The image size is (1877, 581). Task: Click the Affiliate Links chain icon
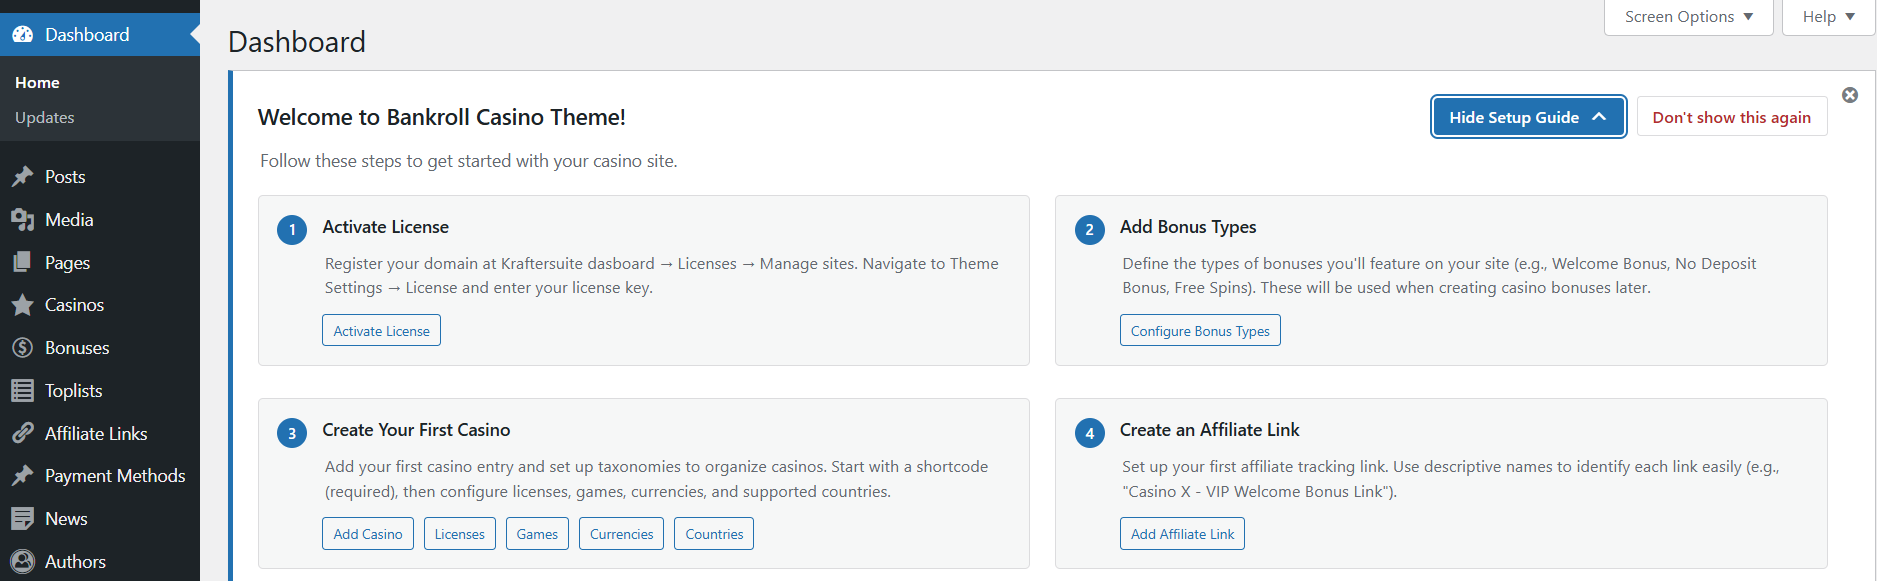23,434
